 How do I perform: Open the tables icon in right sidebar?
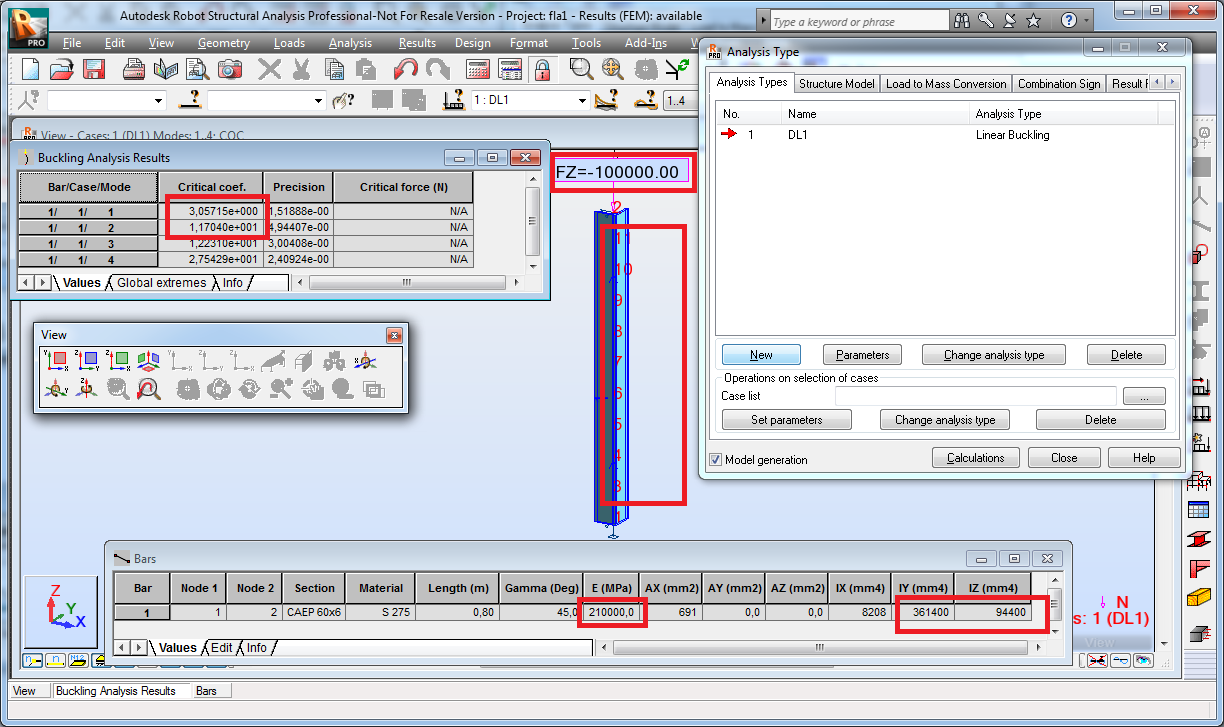pos(1198,510)
